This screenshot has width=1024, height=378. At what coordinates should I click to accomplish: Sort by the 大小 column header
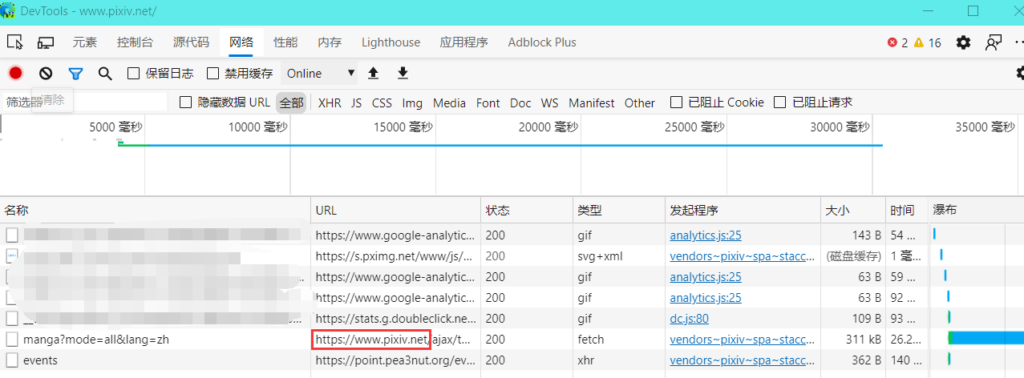click(854, 211)
